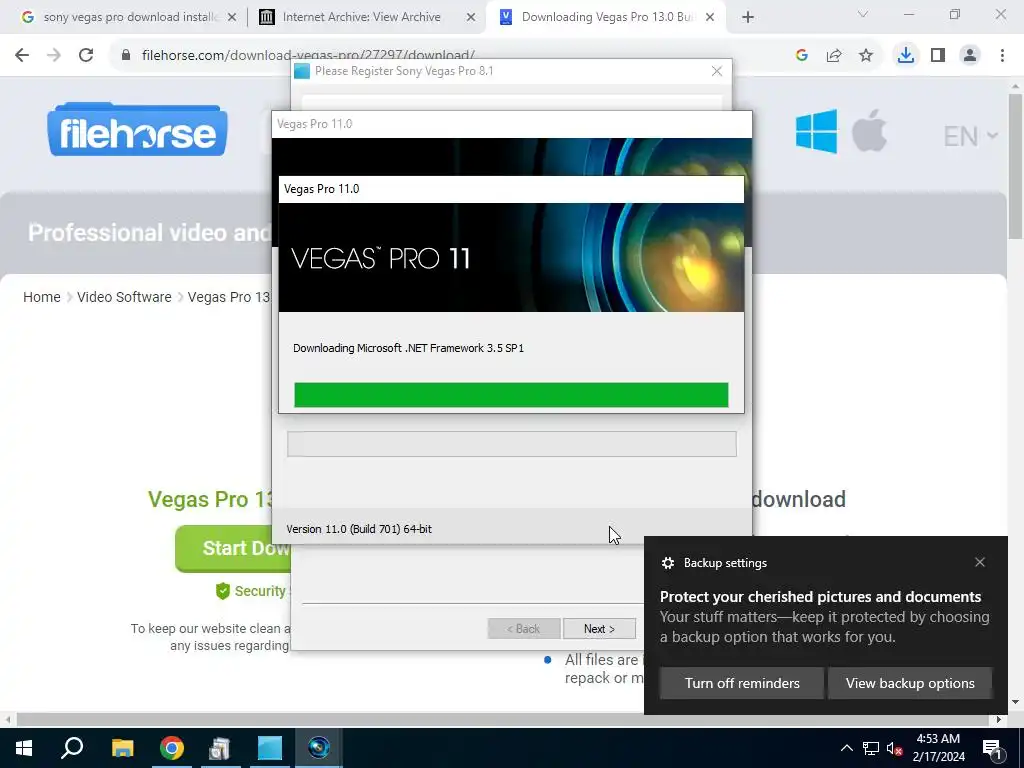Click Turn off reminders
The height and width of the screenshot is (768, 1024).
pyautogui.click(x=742, y=683)
